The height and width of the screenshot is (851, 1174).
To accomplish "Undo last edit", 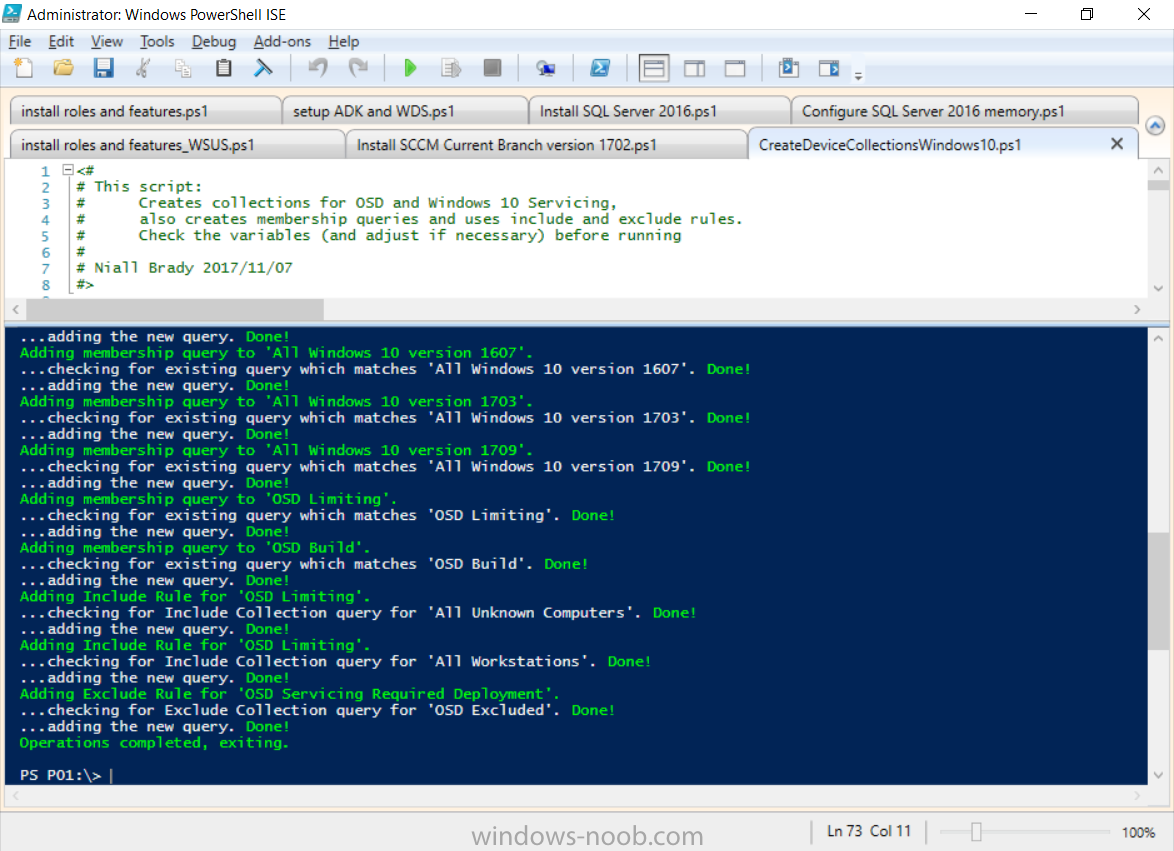I will tap(318, 69).
